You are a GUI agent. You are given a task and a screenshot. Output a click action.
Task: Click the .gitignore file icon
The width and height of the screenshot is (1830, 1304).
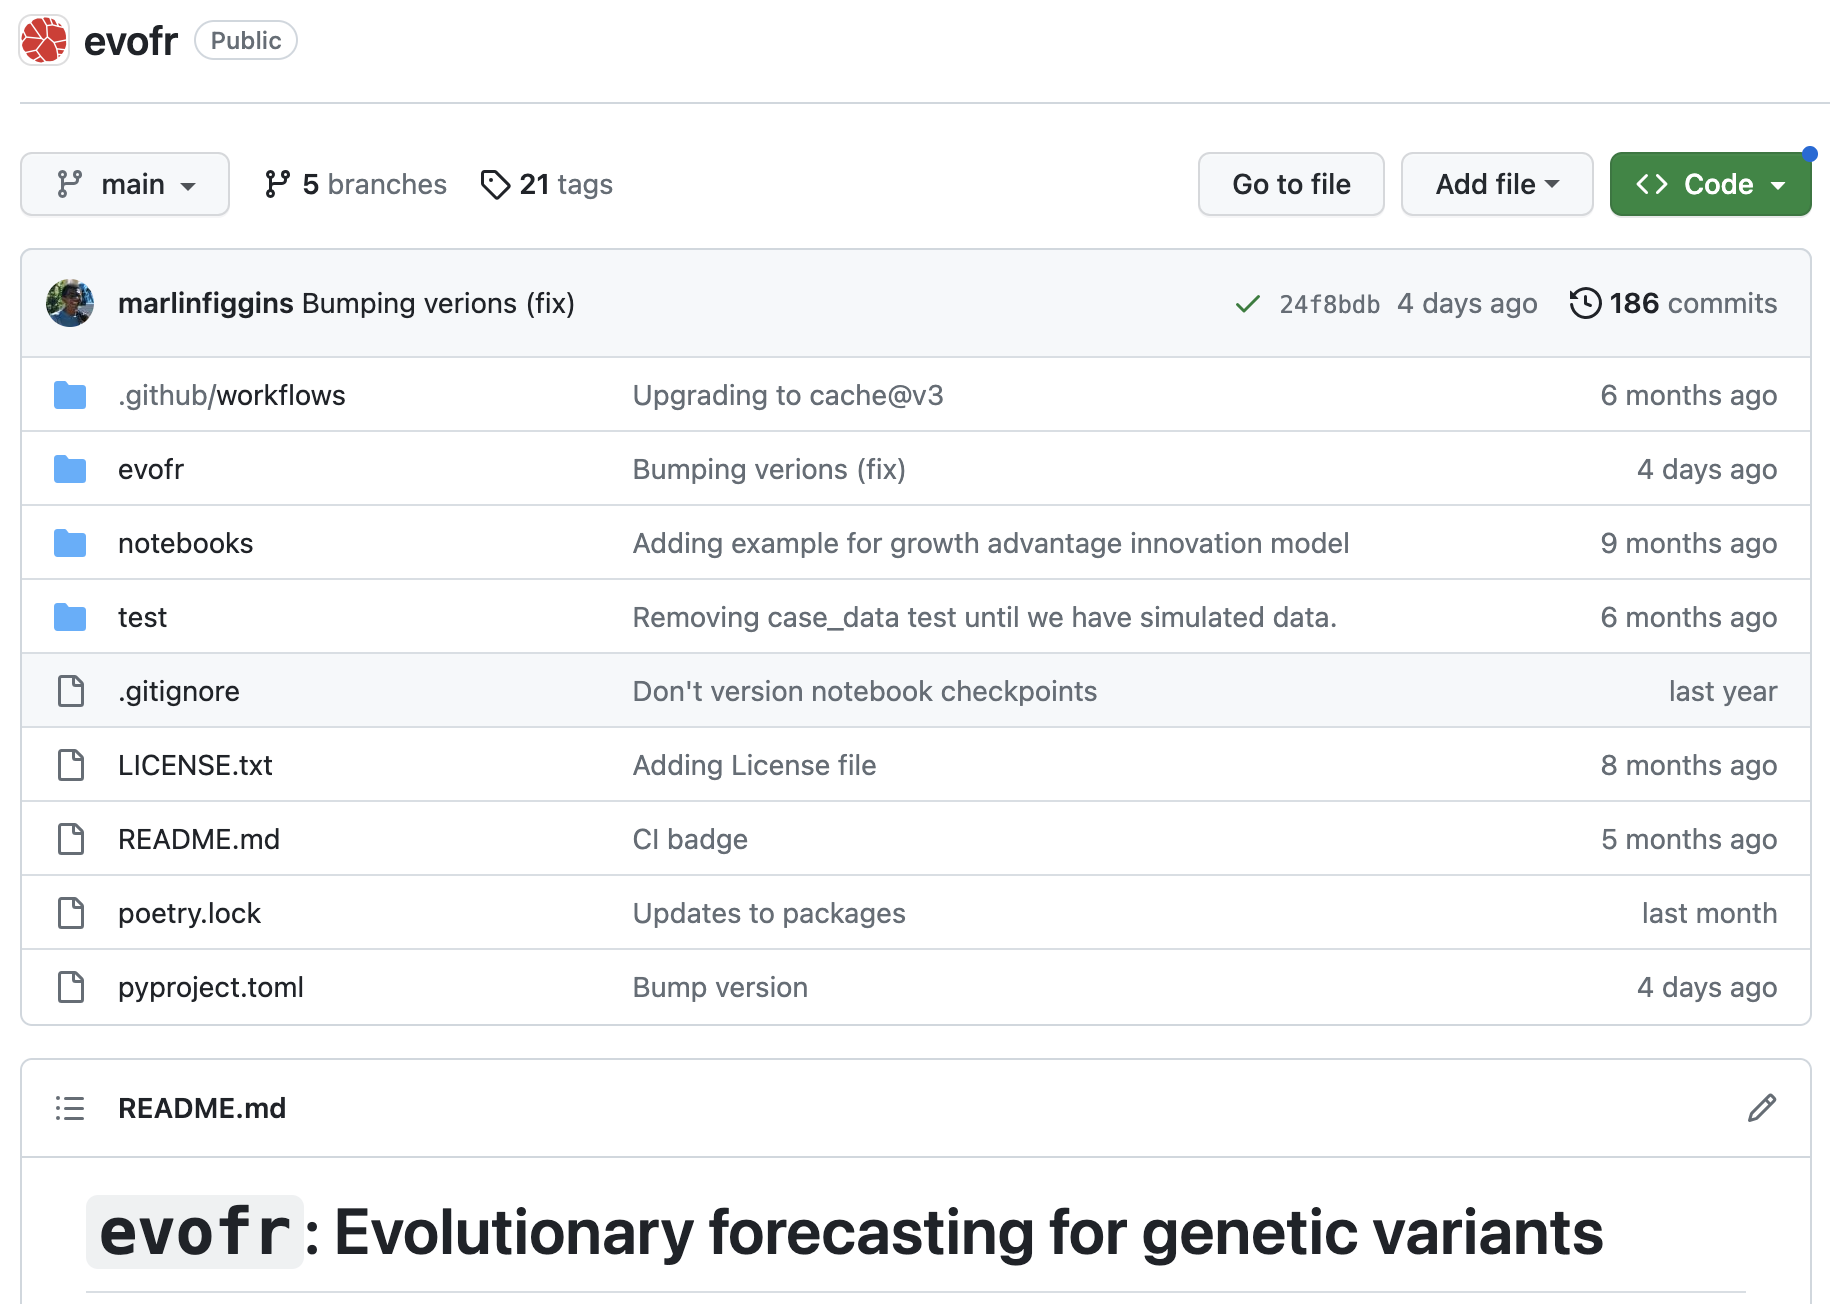(70, 691)
